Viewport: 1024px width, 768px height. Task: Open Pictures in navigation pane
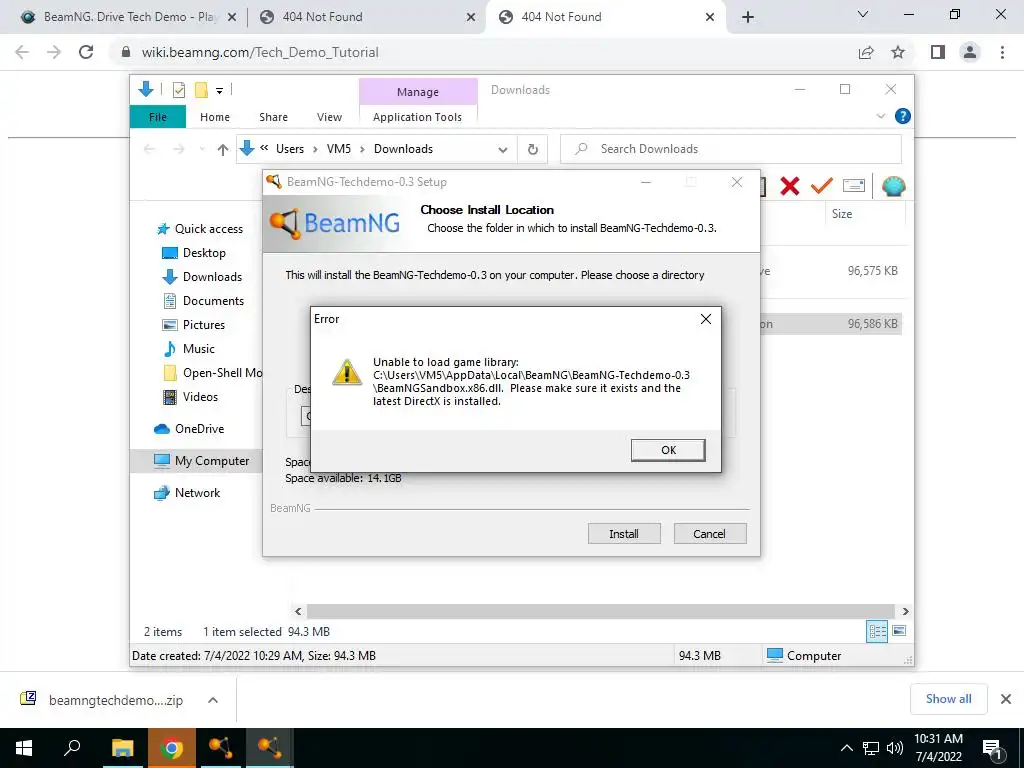193,325
